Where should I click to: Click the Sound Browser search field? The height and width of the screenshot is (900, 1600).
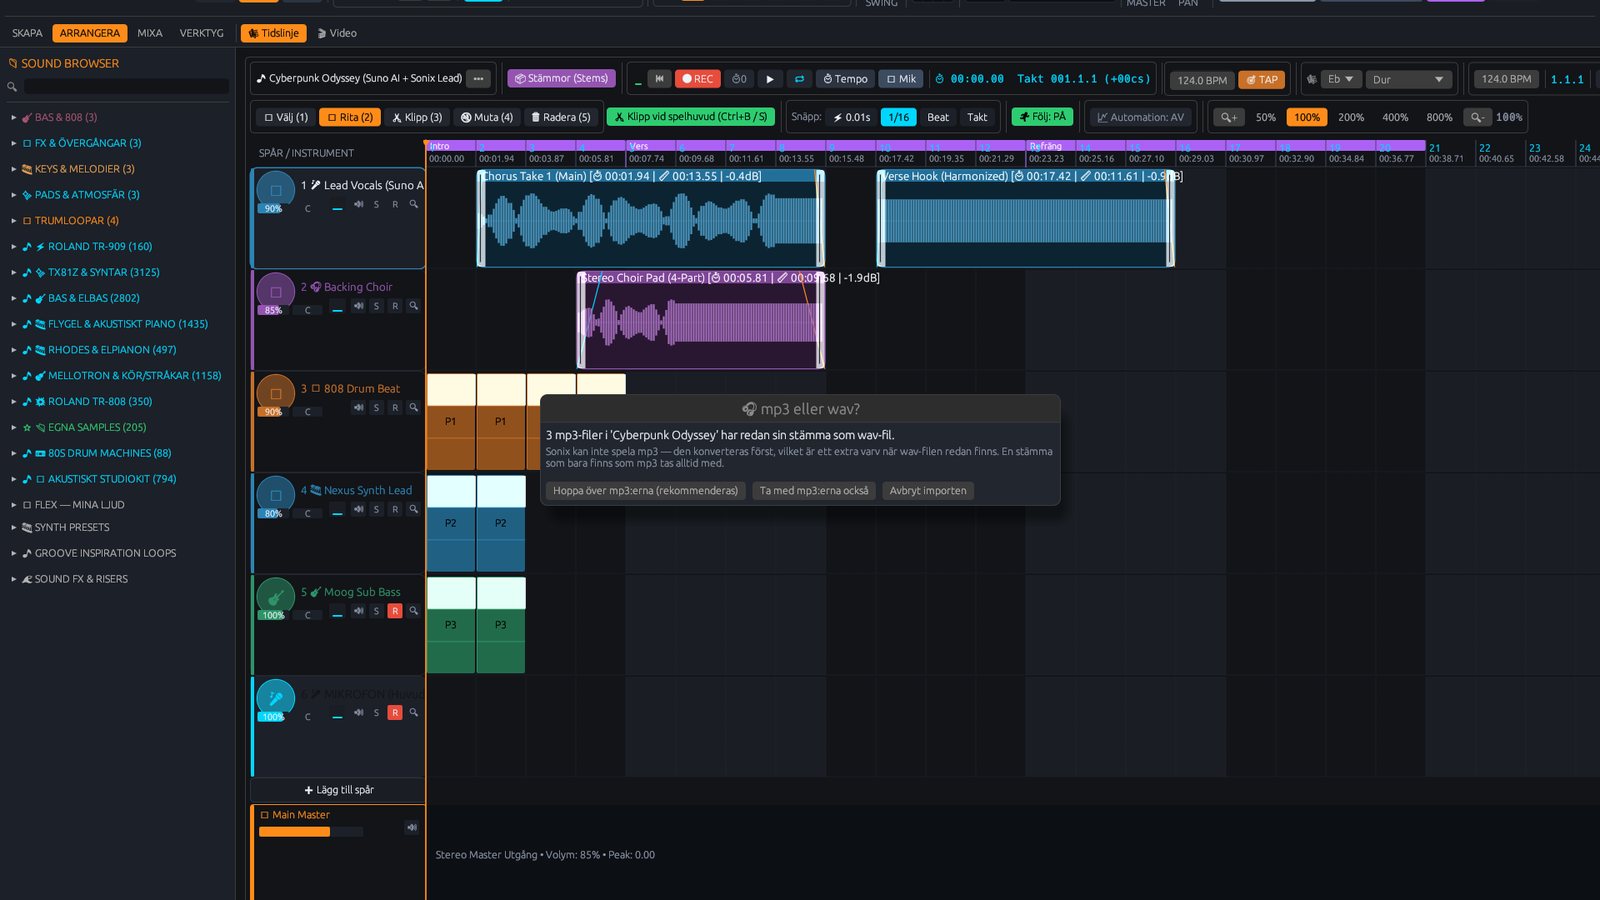127,87
